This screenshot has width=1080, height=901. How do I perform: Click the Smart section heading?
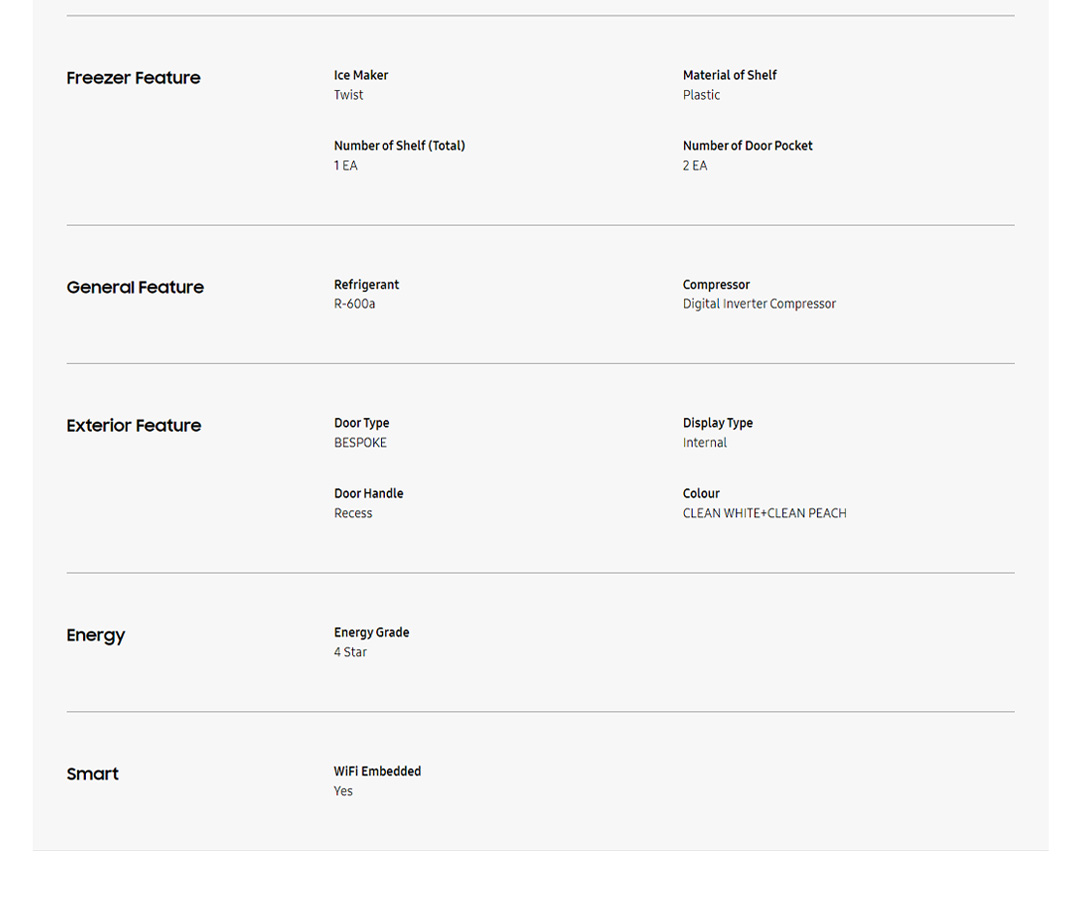[92, 774]
